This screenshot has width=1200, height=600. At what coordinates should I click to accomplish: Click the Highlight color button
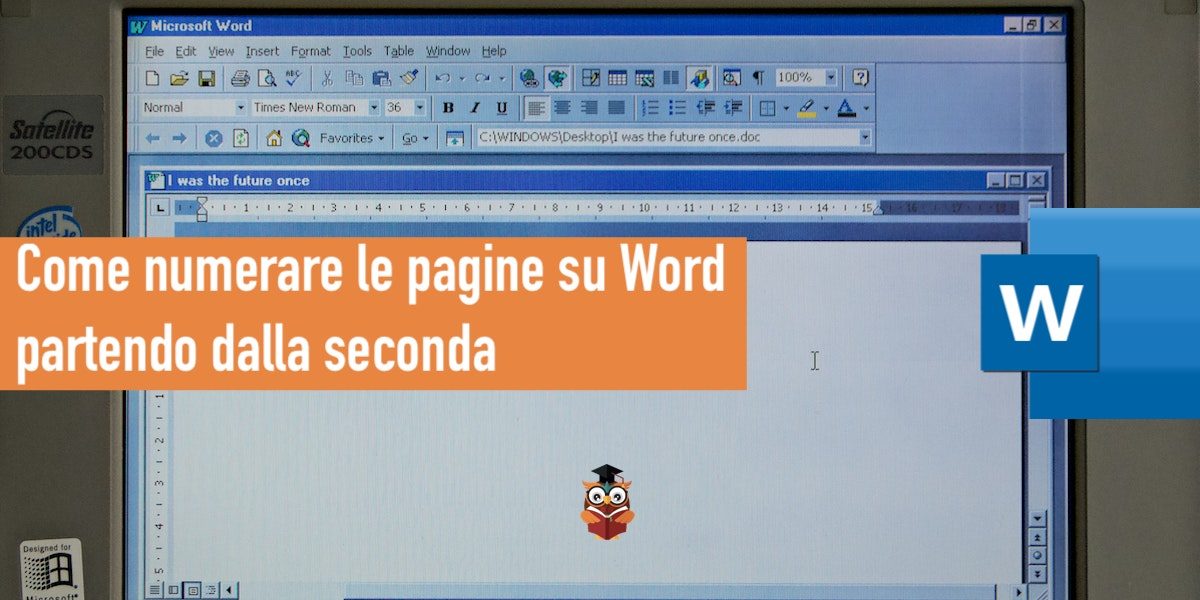pyautogui.click(x=807, y=107)
